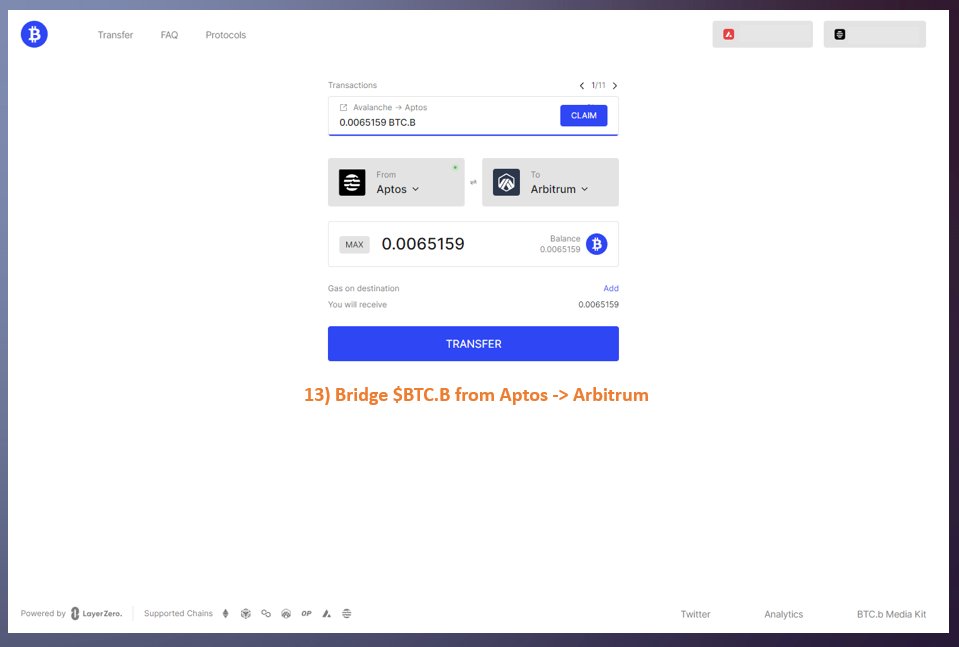
Task: Click the Balance 0.0065159 text
Action: [x=560, y=250]
